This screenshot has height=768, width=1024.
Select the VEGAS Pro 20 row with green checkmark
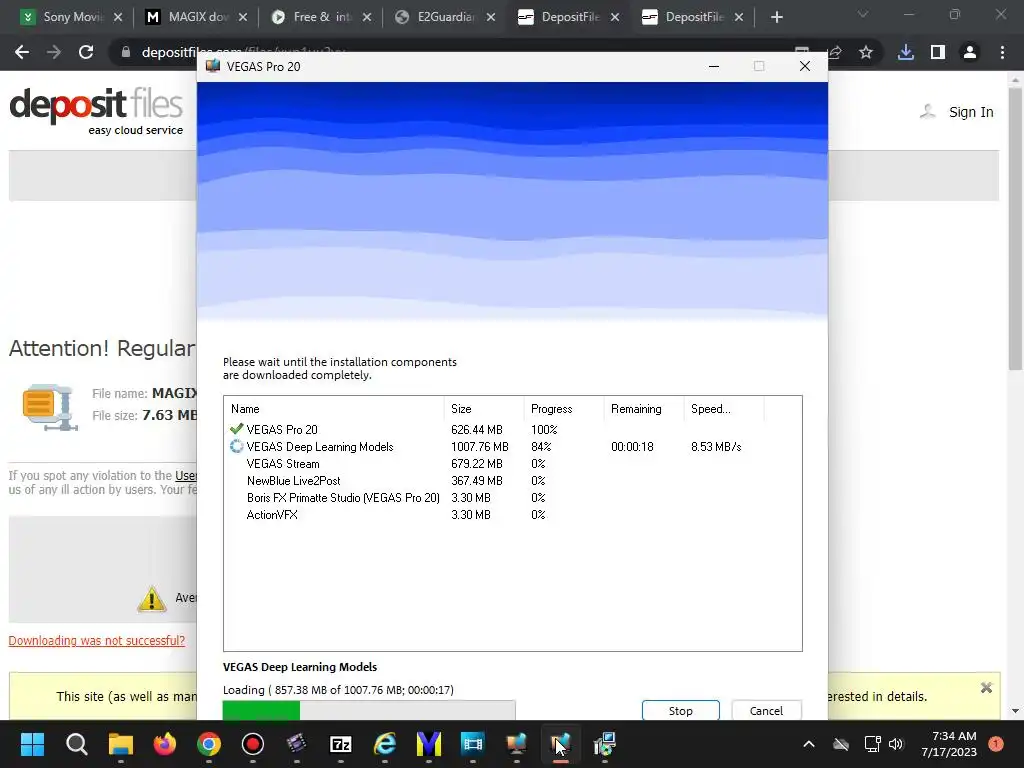click(x=513, y=430)
